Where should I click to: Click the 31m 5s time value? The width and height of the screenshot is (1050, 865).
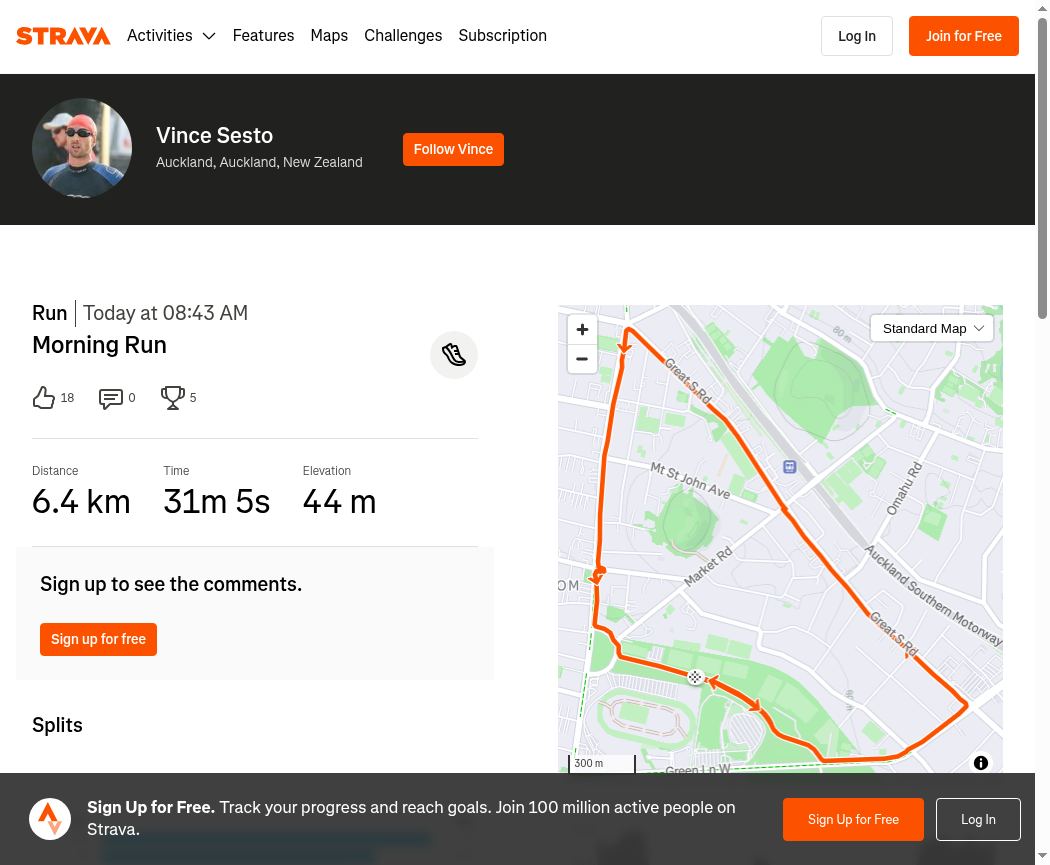[216, 501]
